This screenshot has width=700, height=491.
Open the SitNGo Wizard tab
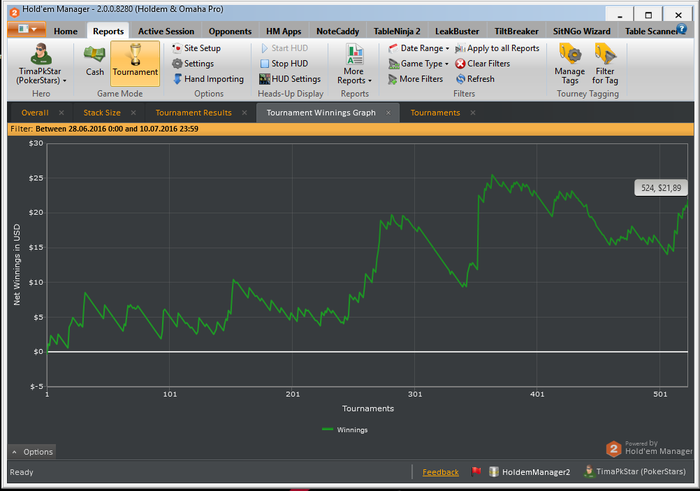tap(581, 31)
